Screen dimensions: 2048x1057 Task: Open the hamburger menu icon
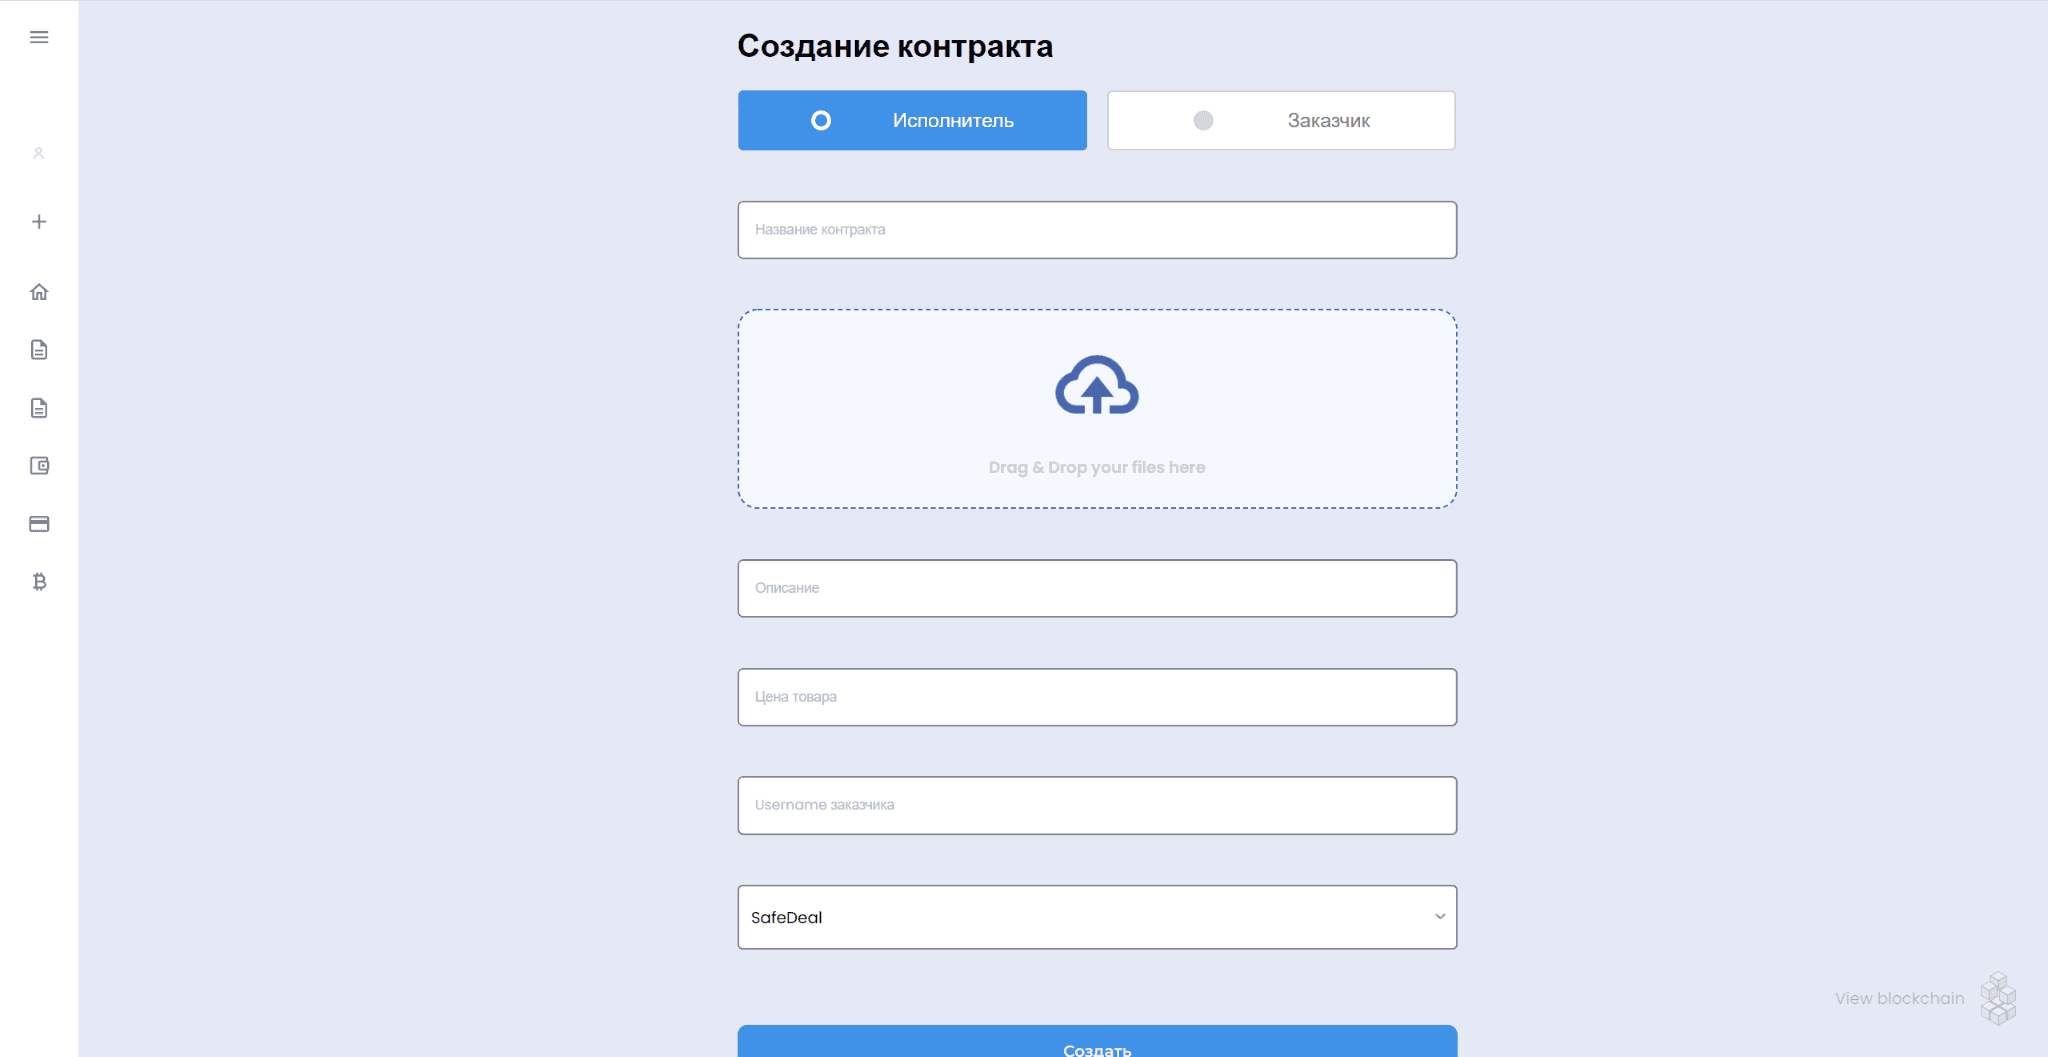39,37
